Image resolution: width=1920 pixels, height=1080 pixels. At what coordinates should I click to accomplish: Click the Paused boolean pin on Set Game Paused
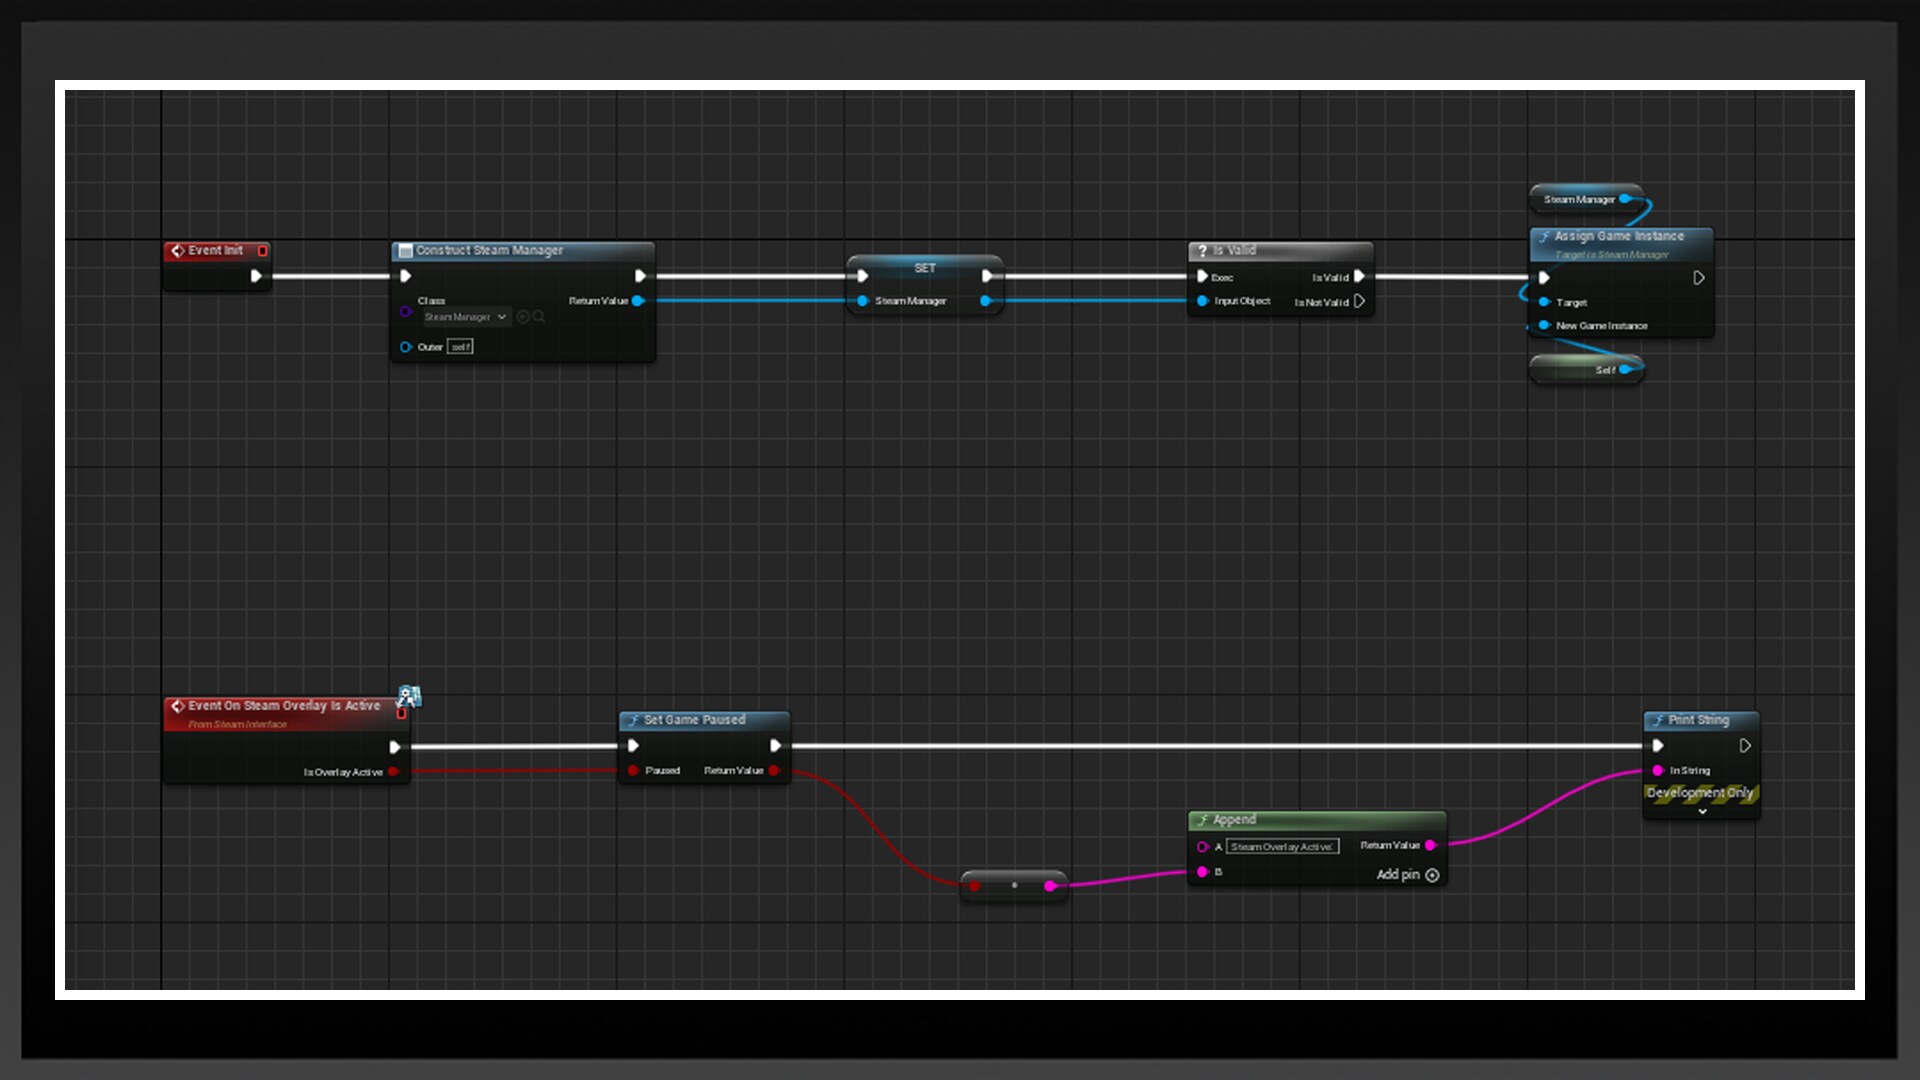(x=633, y=771)
